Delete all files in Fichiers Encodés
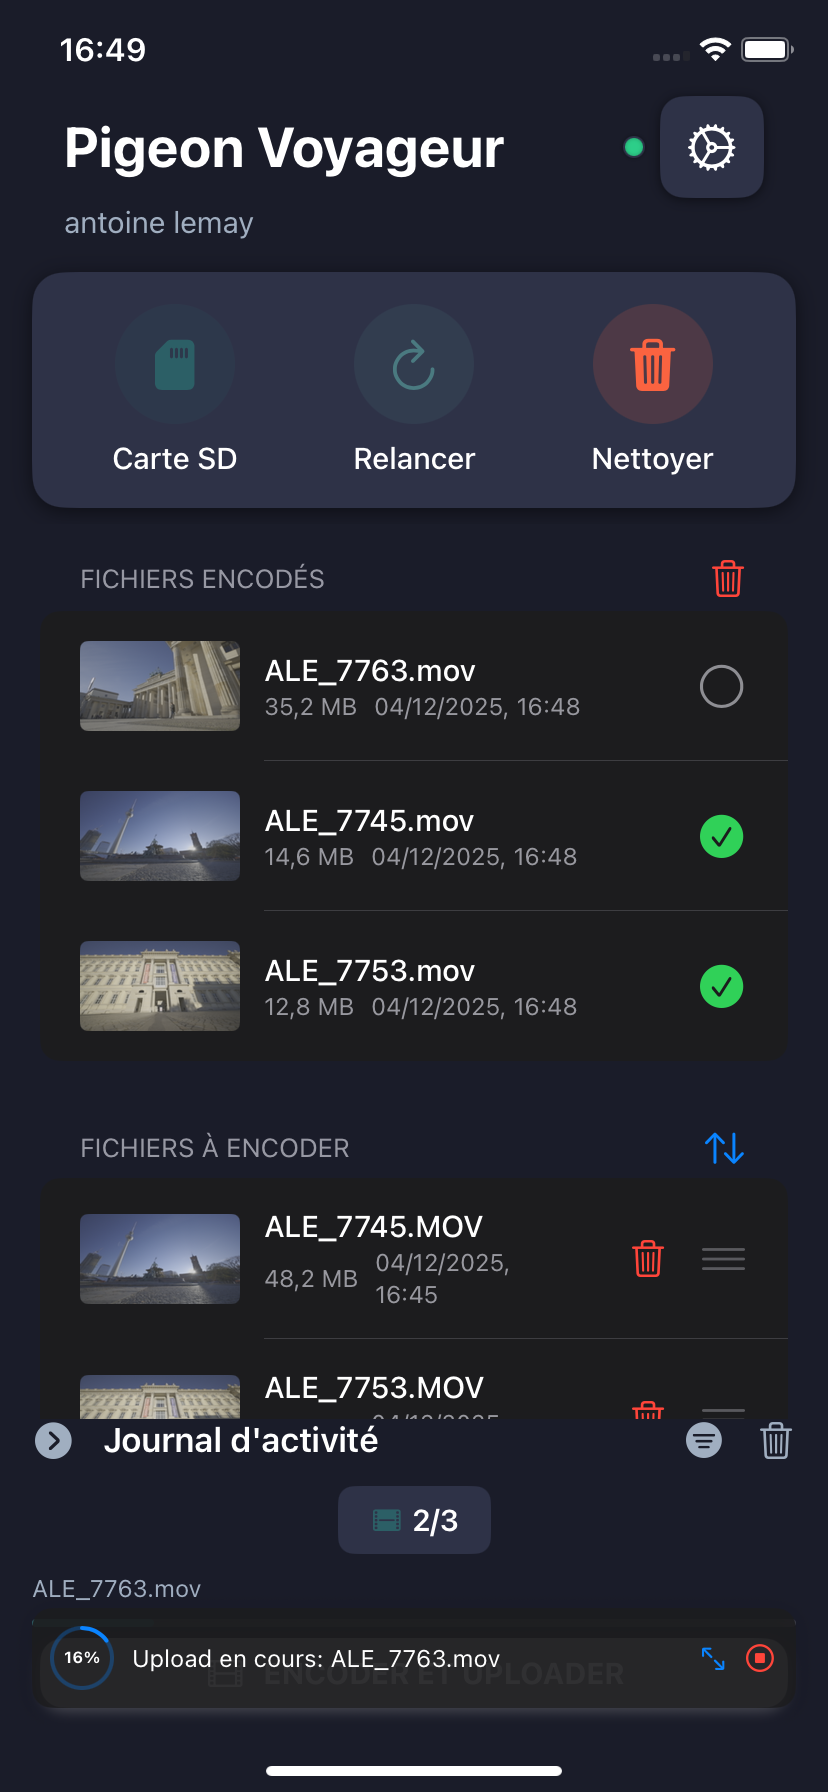Viewport: 828px width, 1792px height. (727, 578)
